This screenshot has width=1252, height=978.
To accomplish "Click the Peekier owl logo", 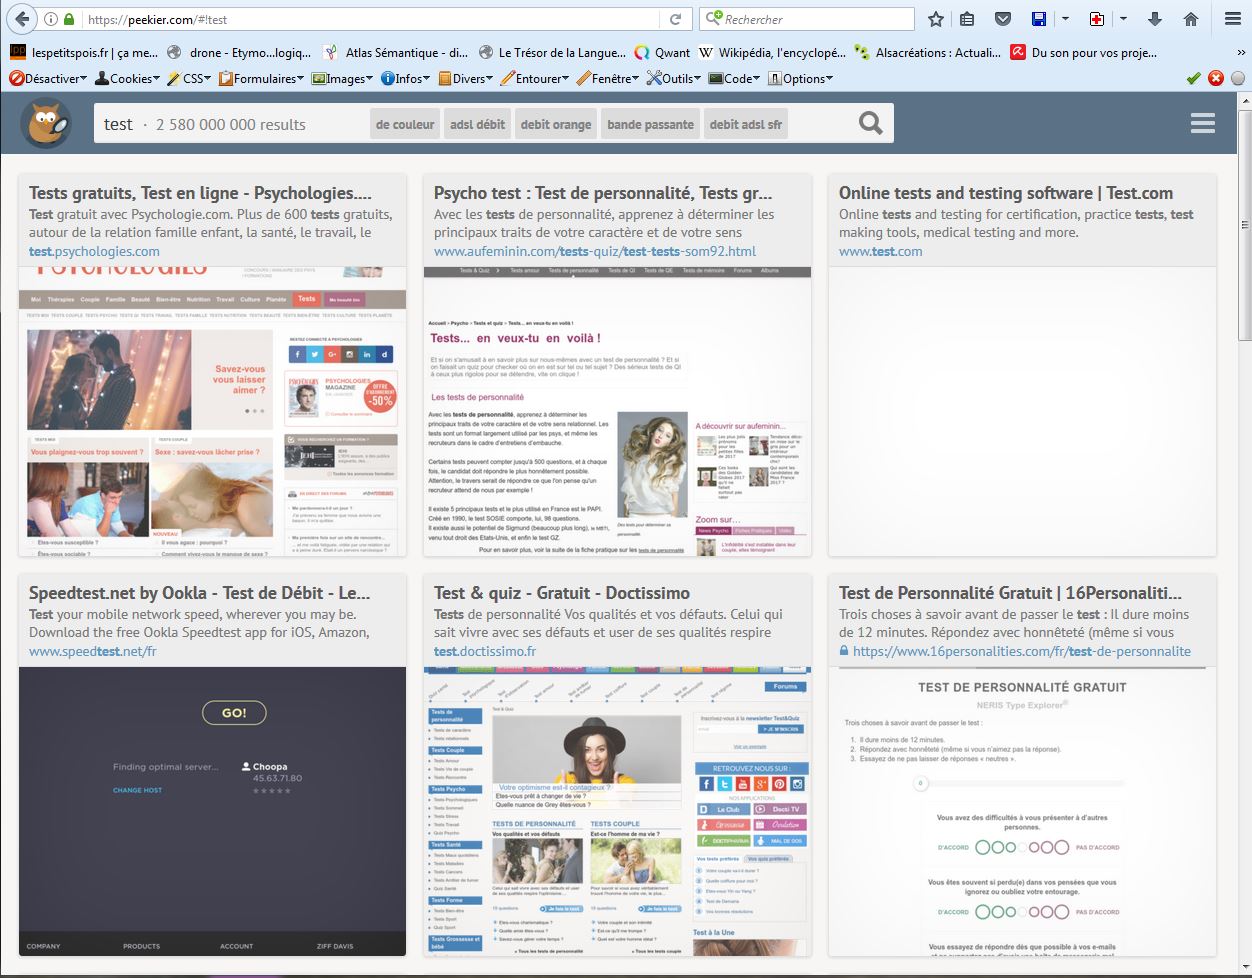I will point(46,124).
